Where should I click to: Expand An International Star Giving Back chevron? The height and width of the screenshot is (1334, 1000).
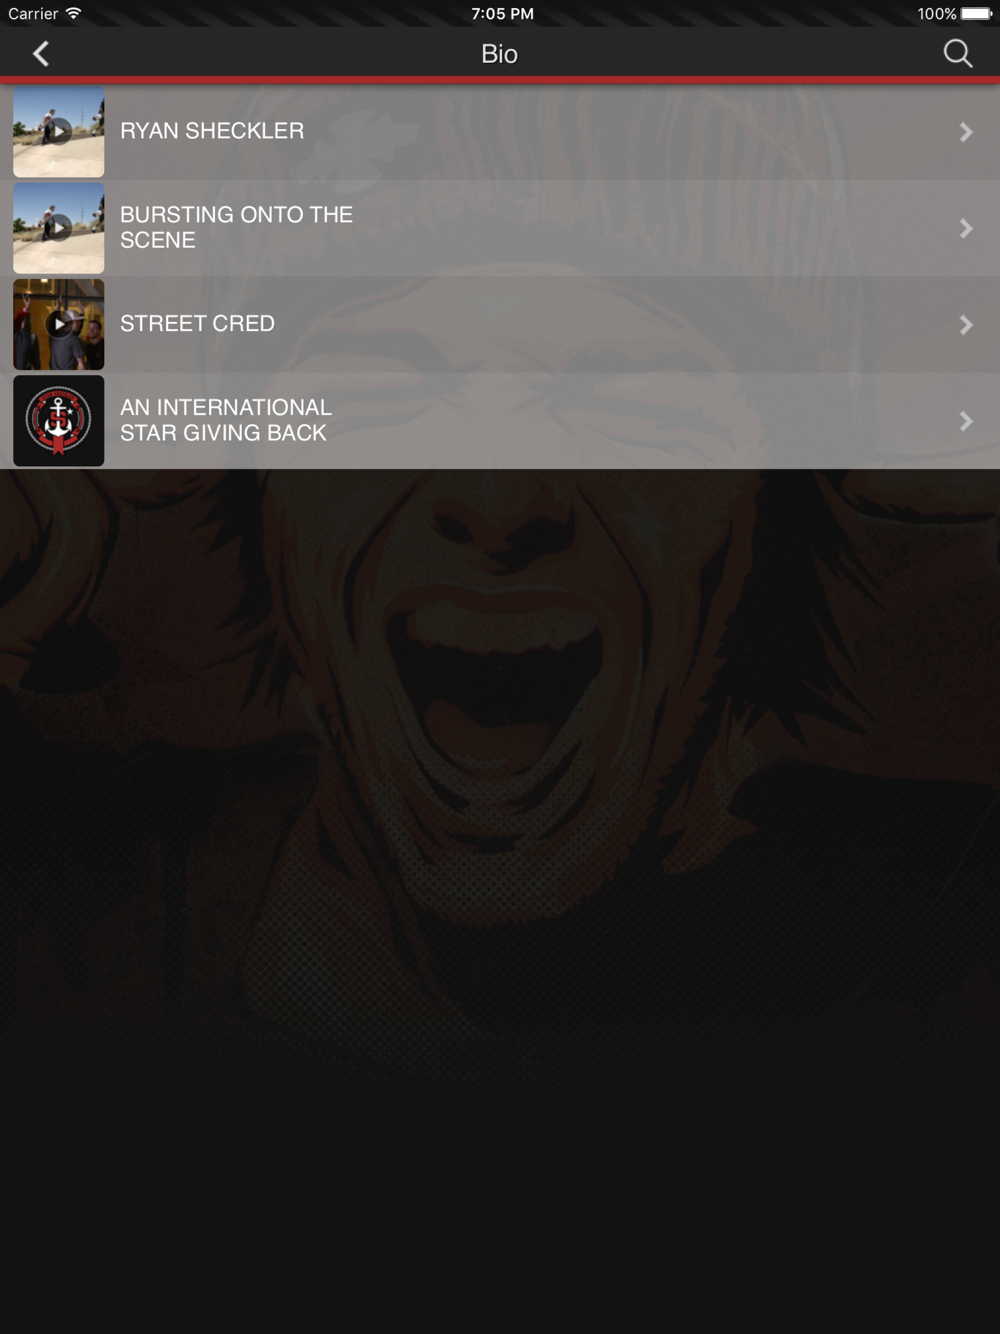[966, 421]
